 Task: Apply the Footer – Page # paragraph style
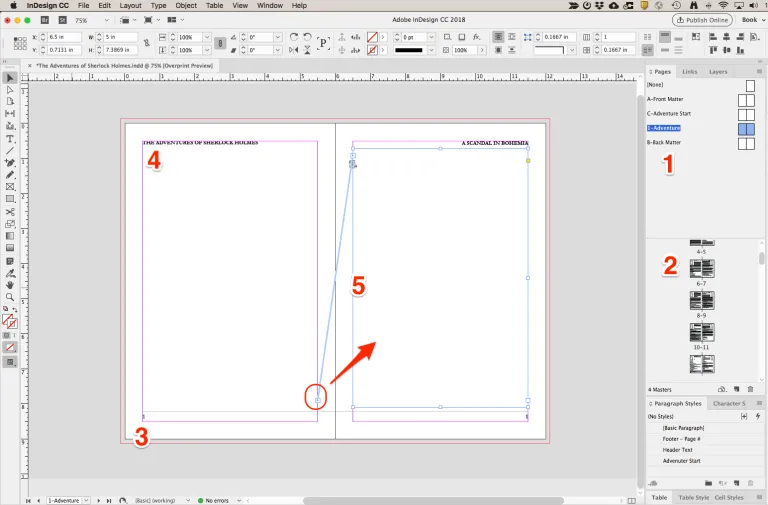[x=705, y=439]
